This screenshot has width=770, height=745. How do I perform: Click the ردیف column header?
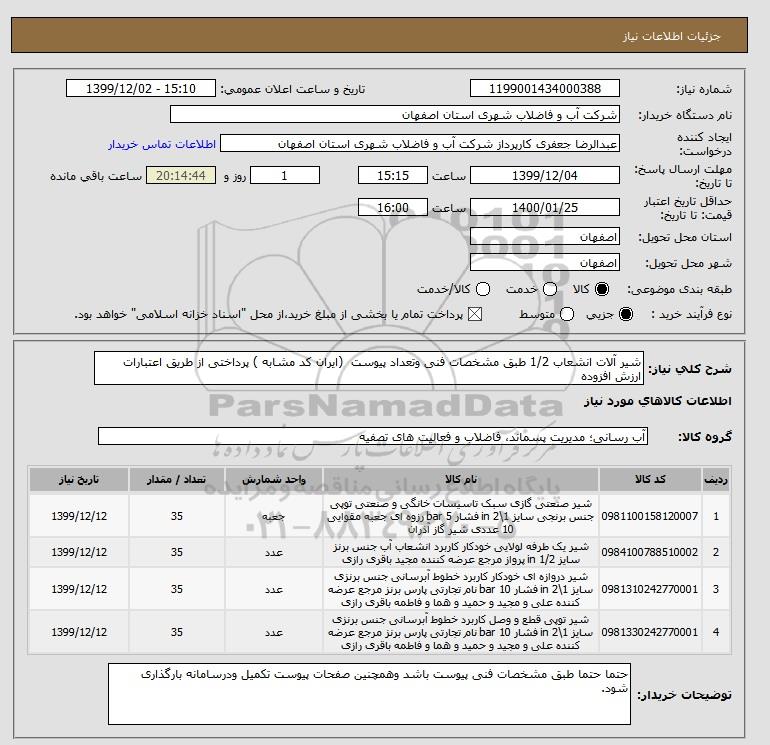click(x=716, y=479)
